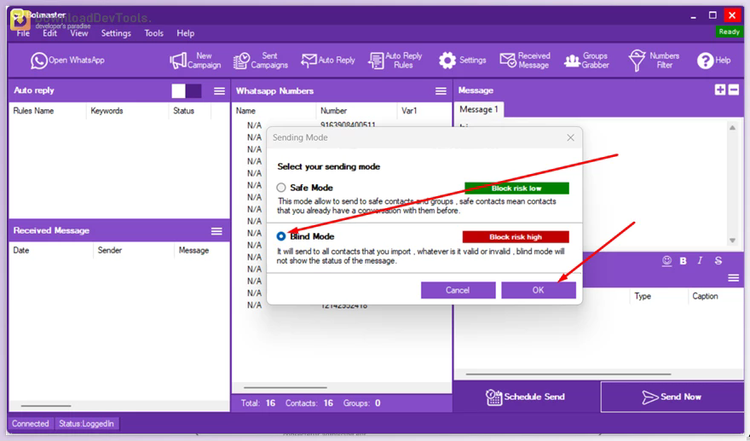The image size is (750, 441).
Task: Click the Status:LoggedIn status entry
Action: coord(86,423)
